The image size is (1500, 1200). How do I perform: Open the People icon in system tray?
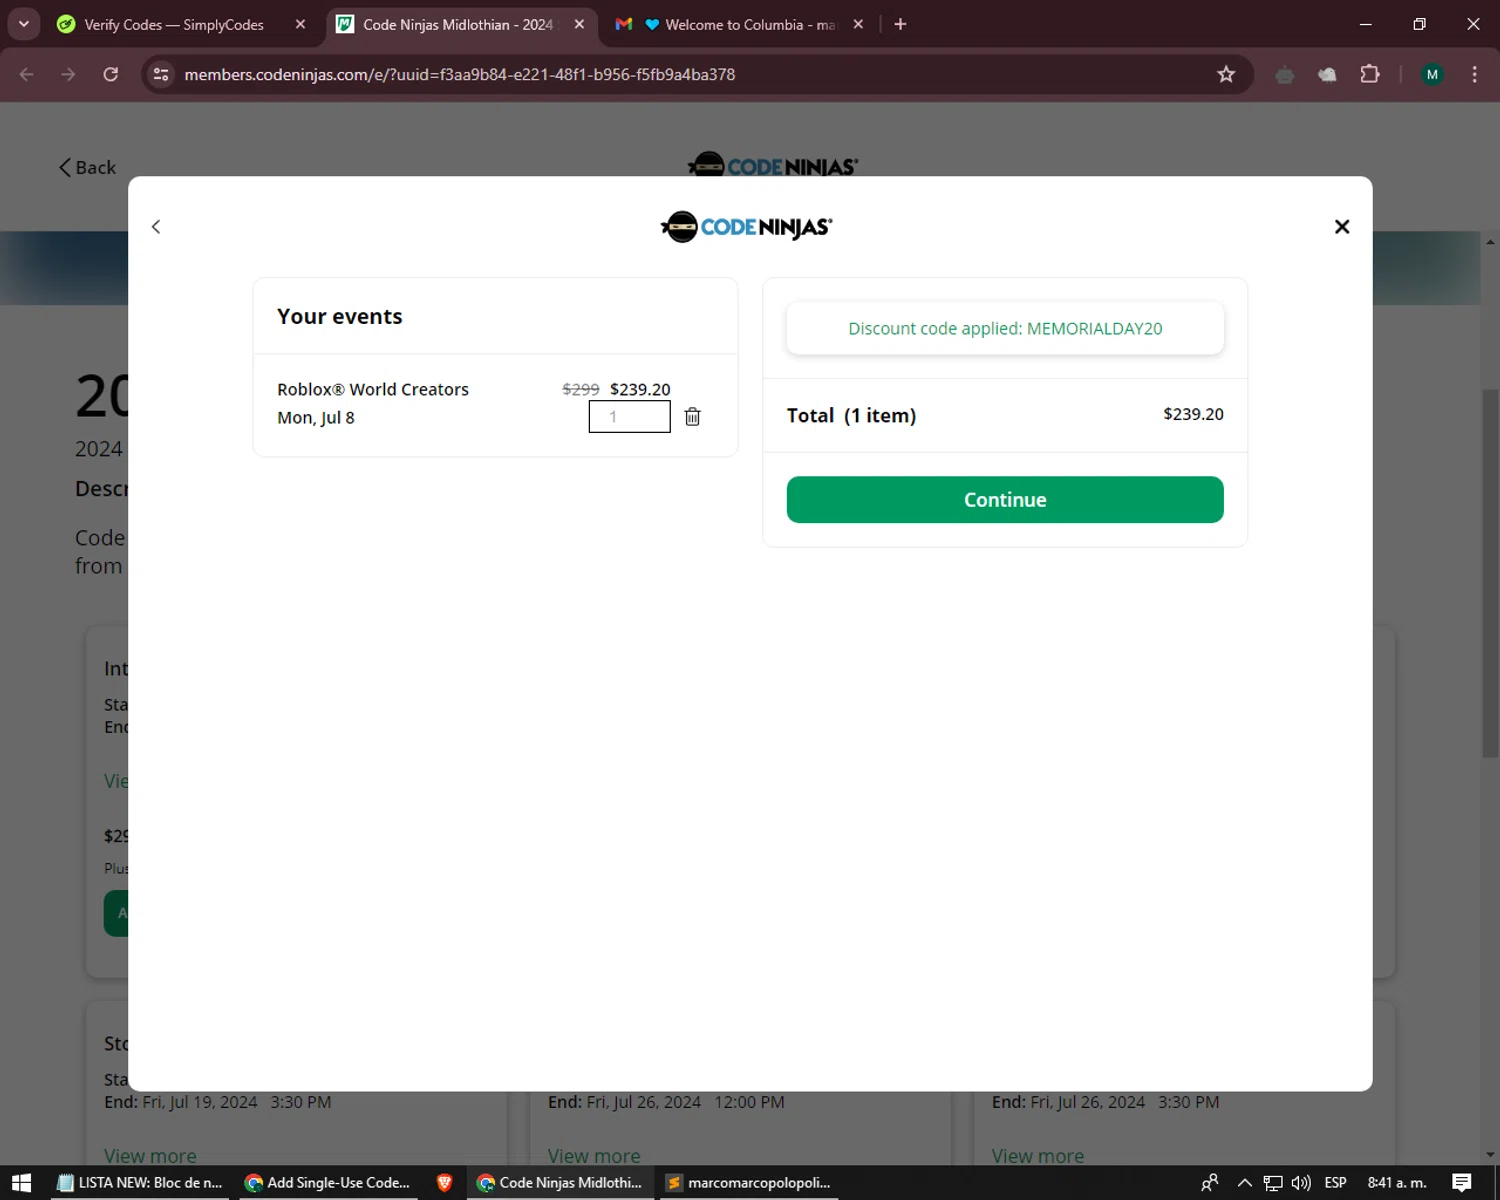(x=1210, y=1183)
